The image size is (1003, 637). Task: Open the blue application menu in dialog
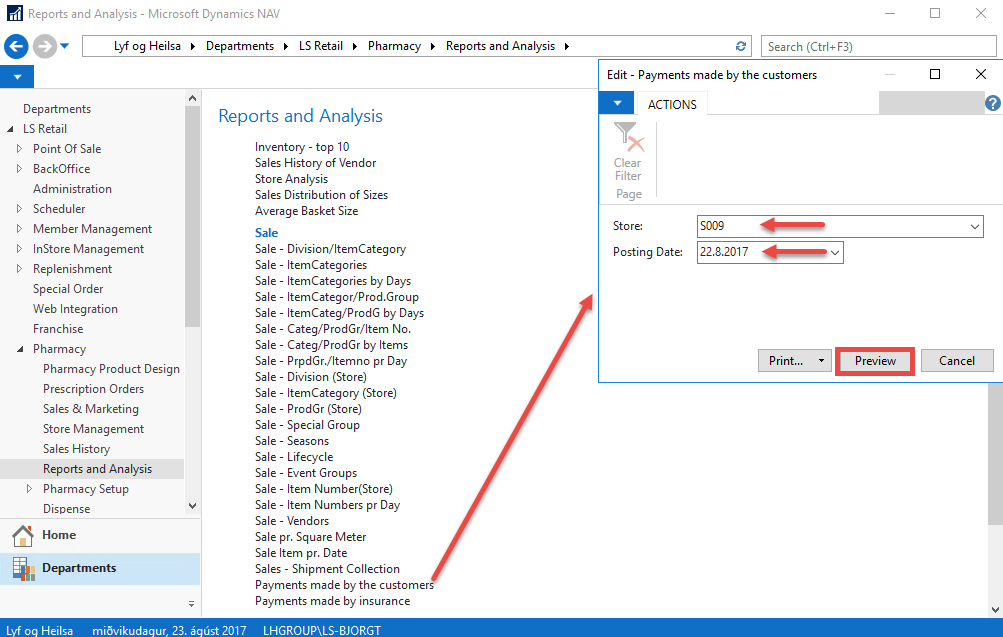pos(617,104)
